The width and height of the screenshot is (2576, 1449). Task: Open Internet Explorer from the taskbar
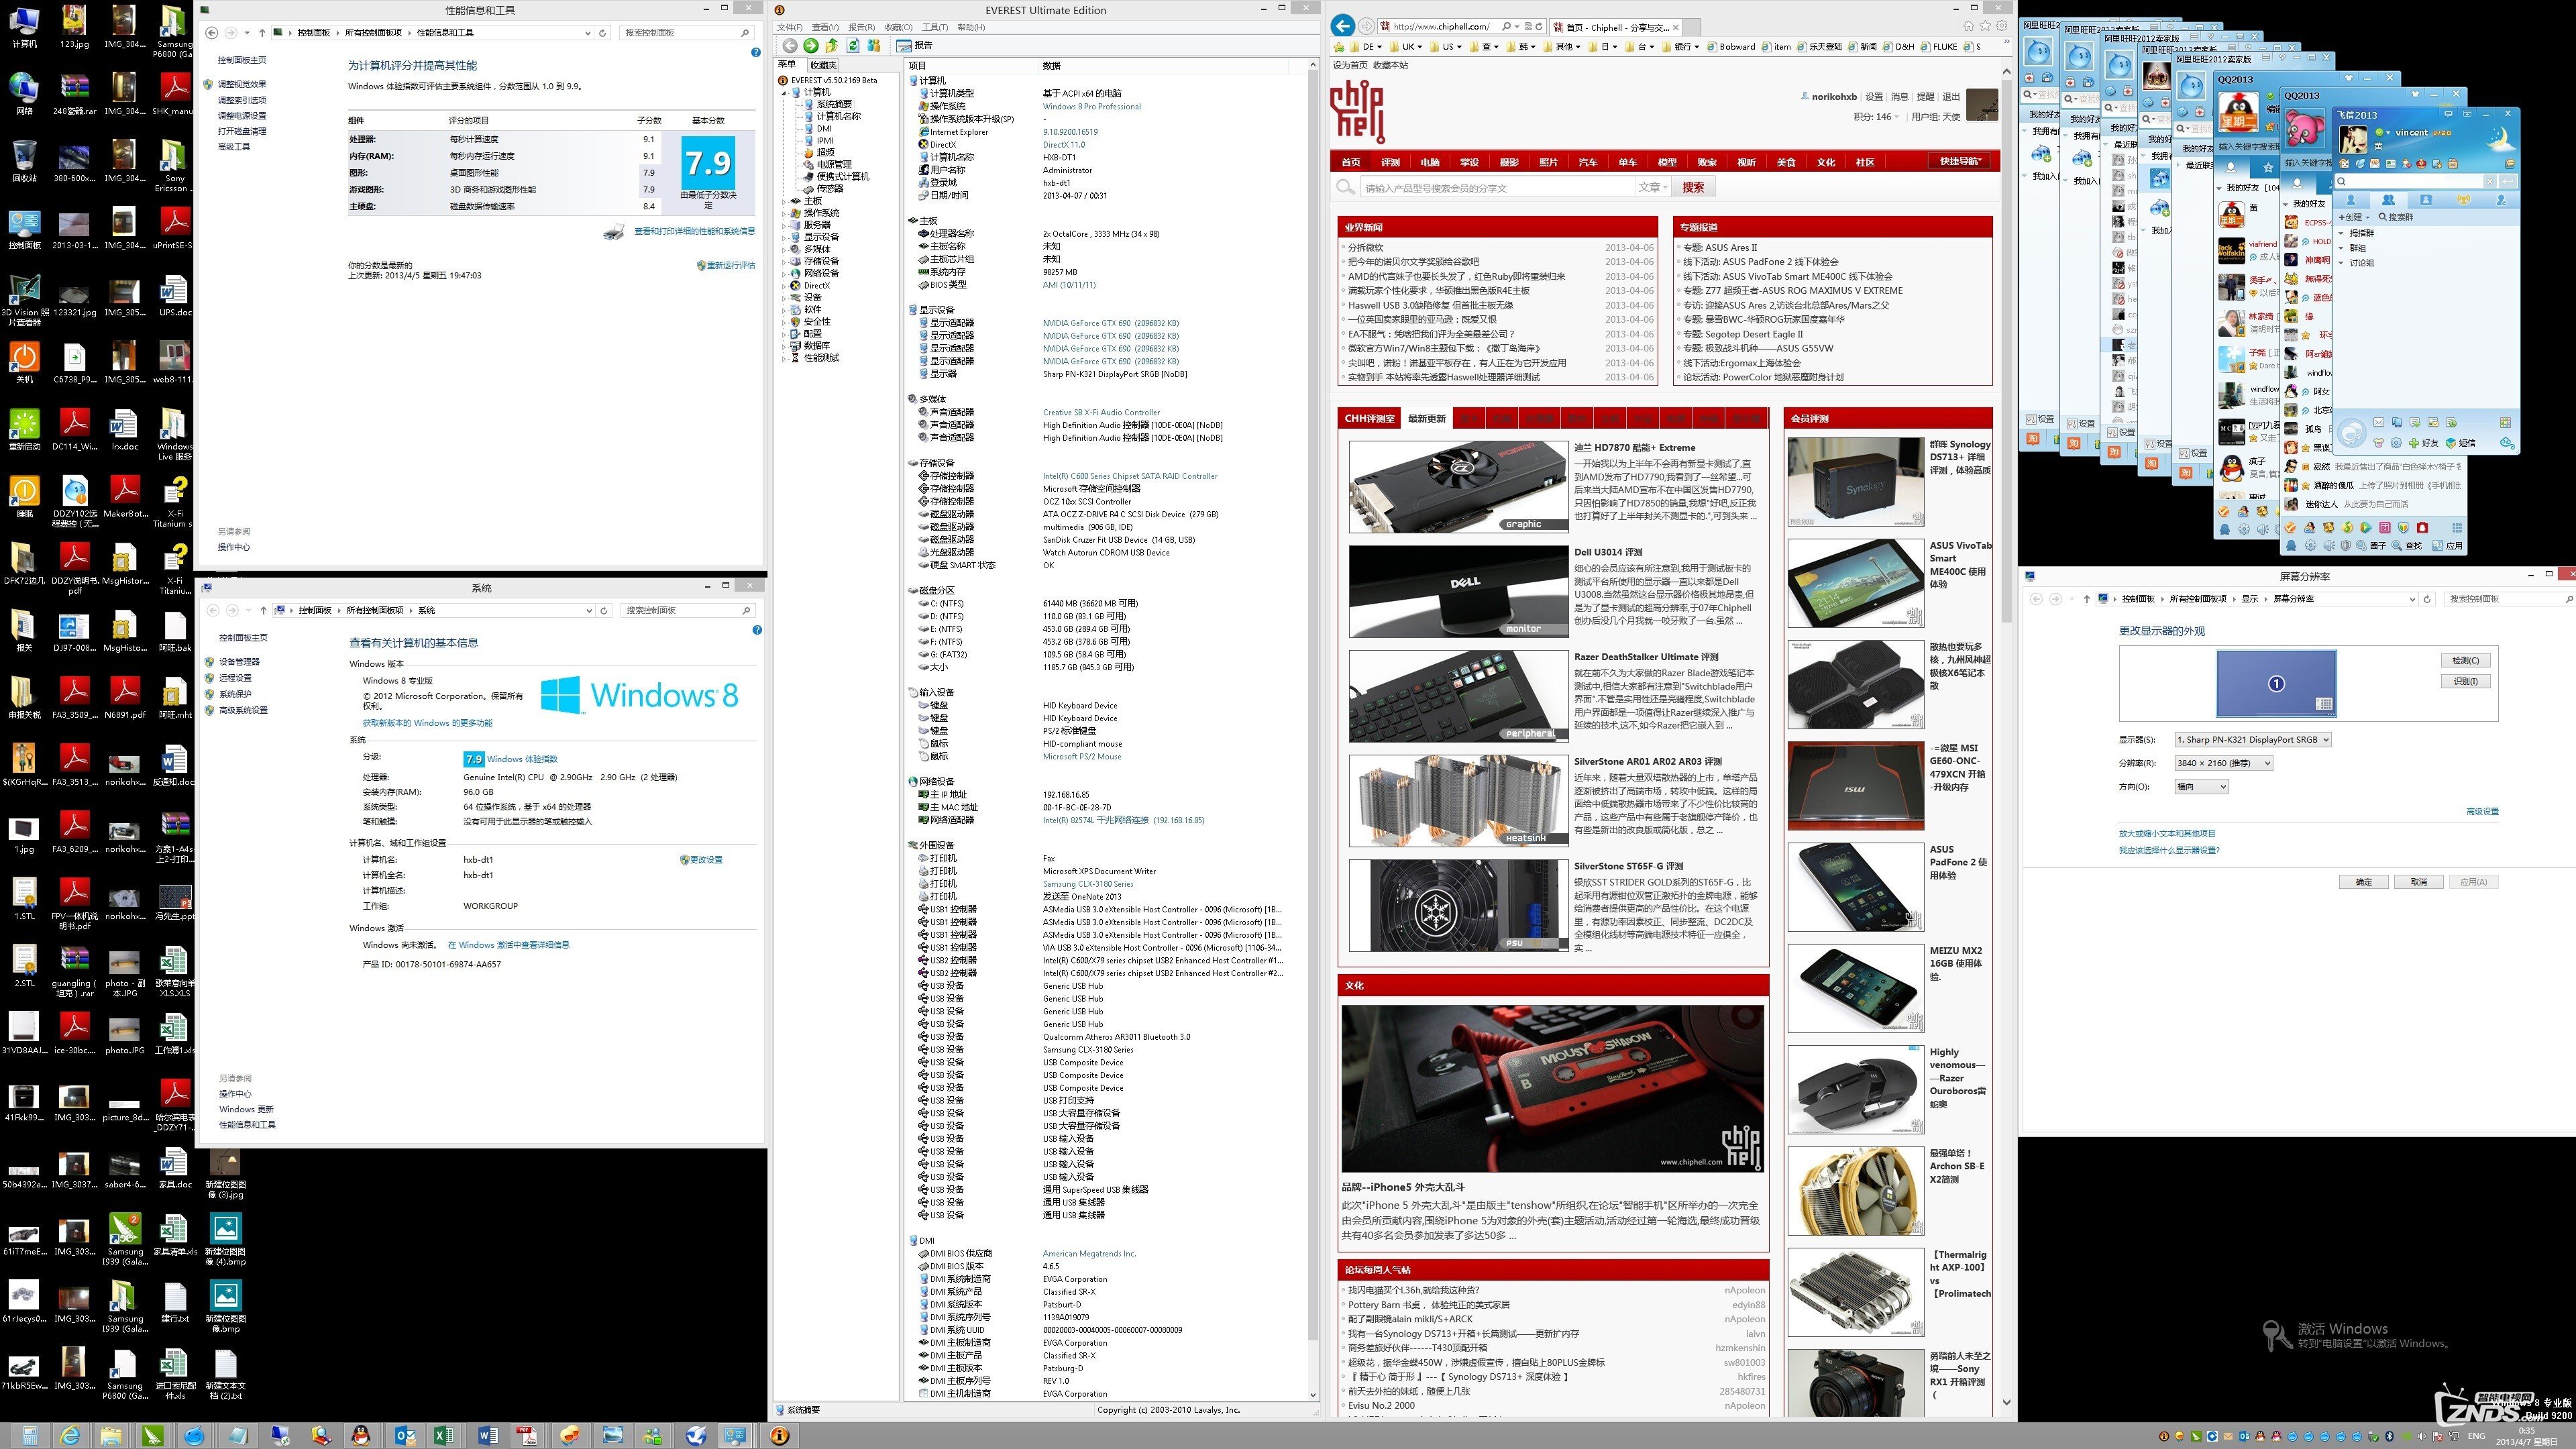[x=71, y=1436]
